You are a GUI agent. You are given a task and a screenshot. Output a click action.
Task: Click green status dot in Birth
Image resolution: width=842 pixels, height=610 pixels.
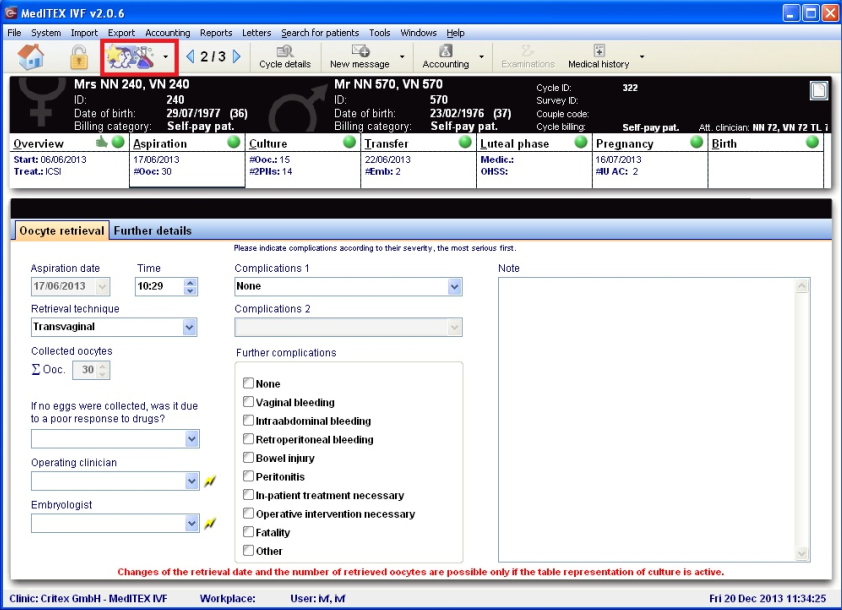812,142
